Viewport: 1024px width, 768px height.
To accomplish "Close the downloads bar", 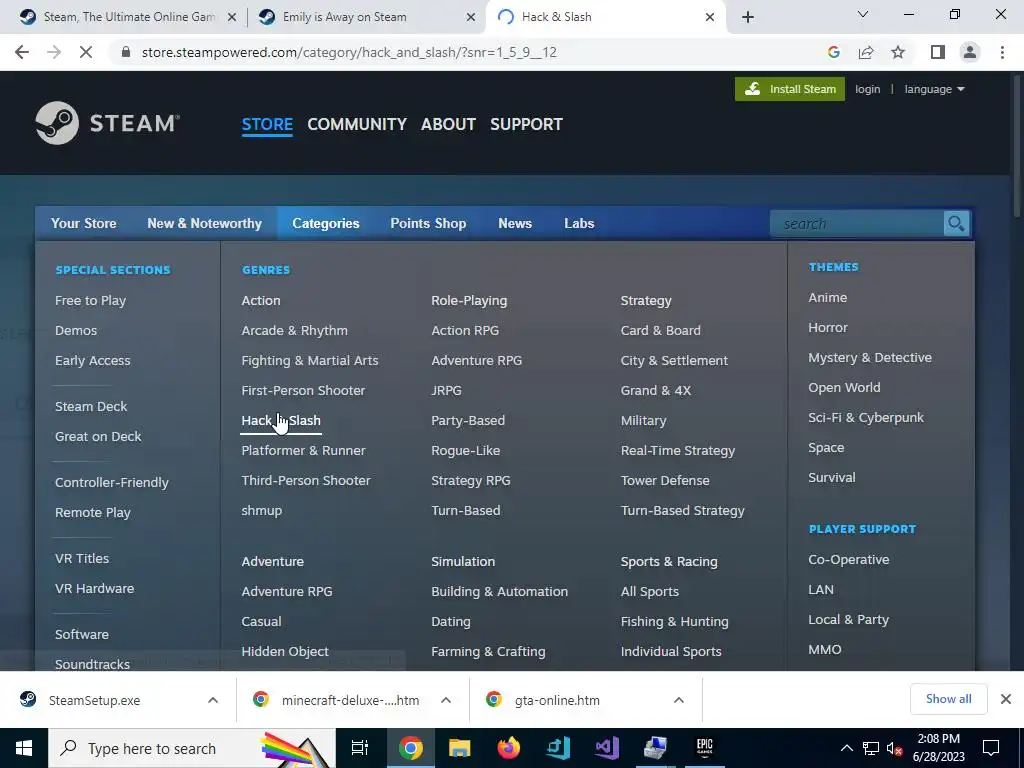I will click(1006, 699).
